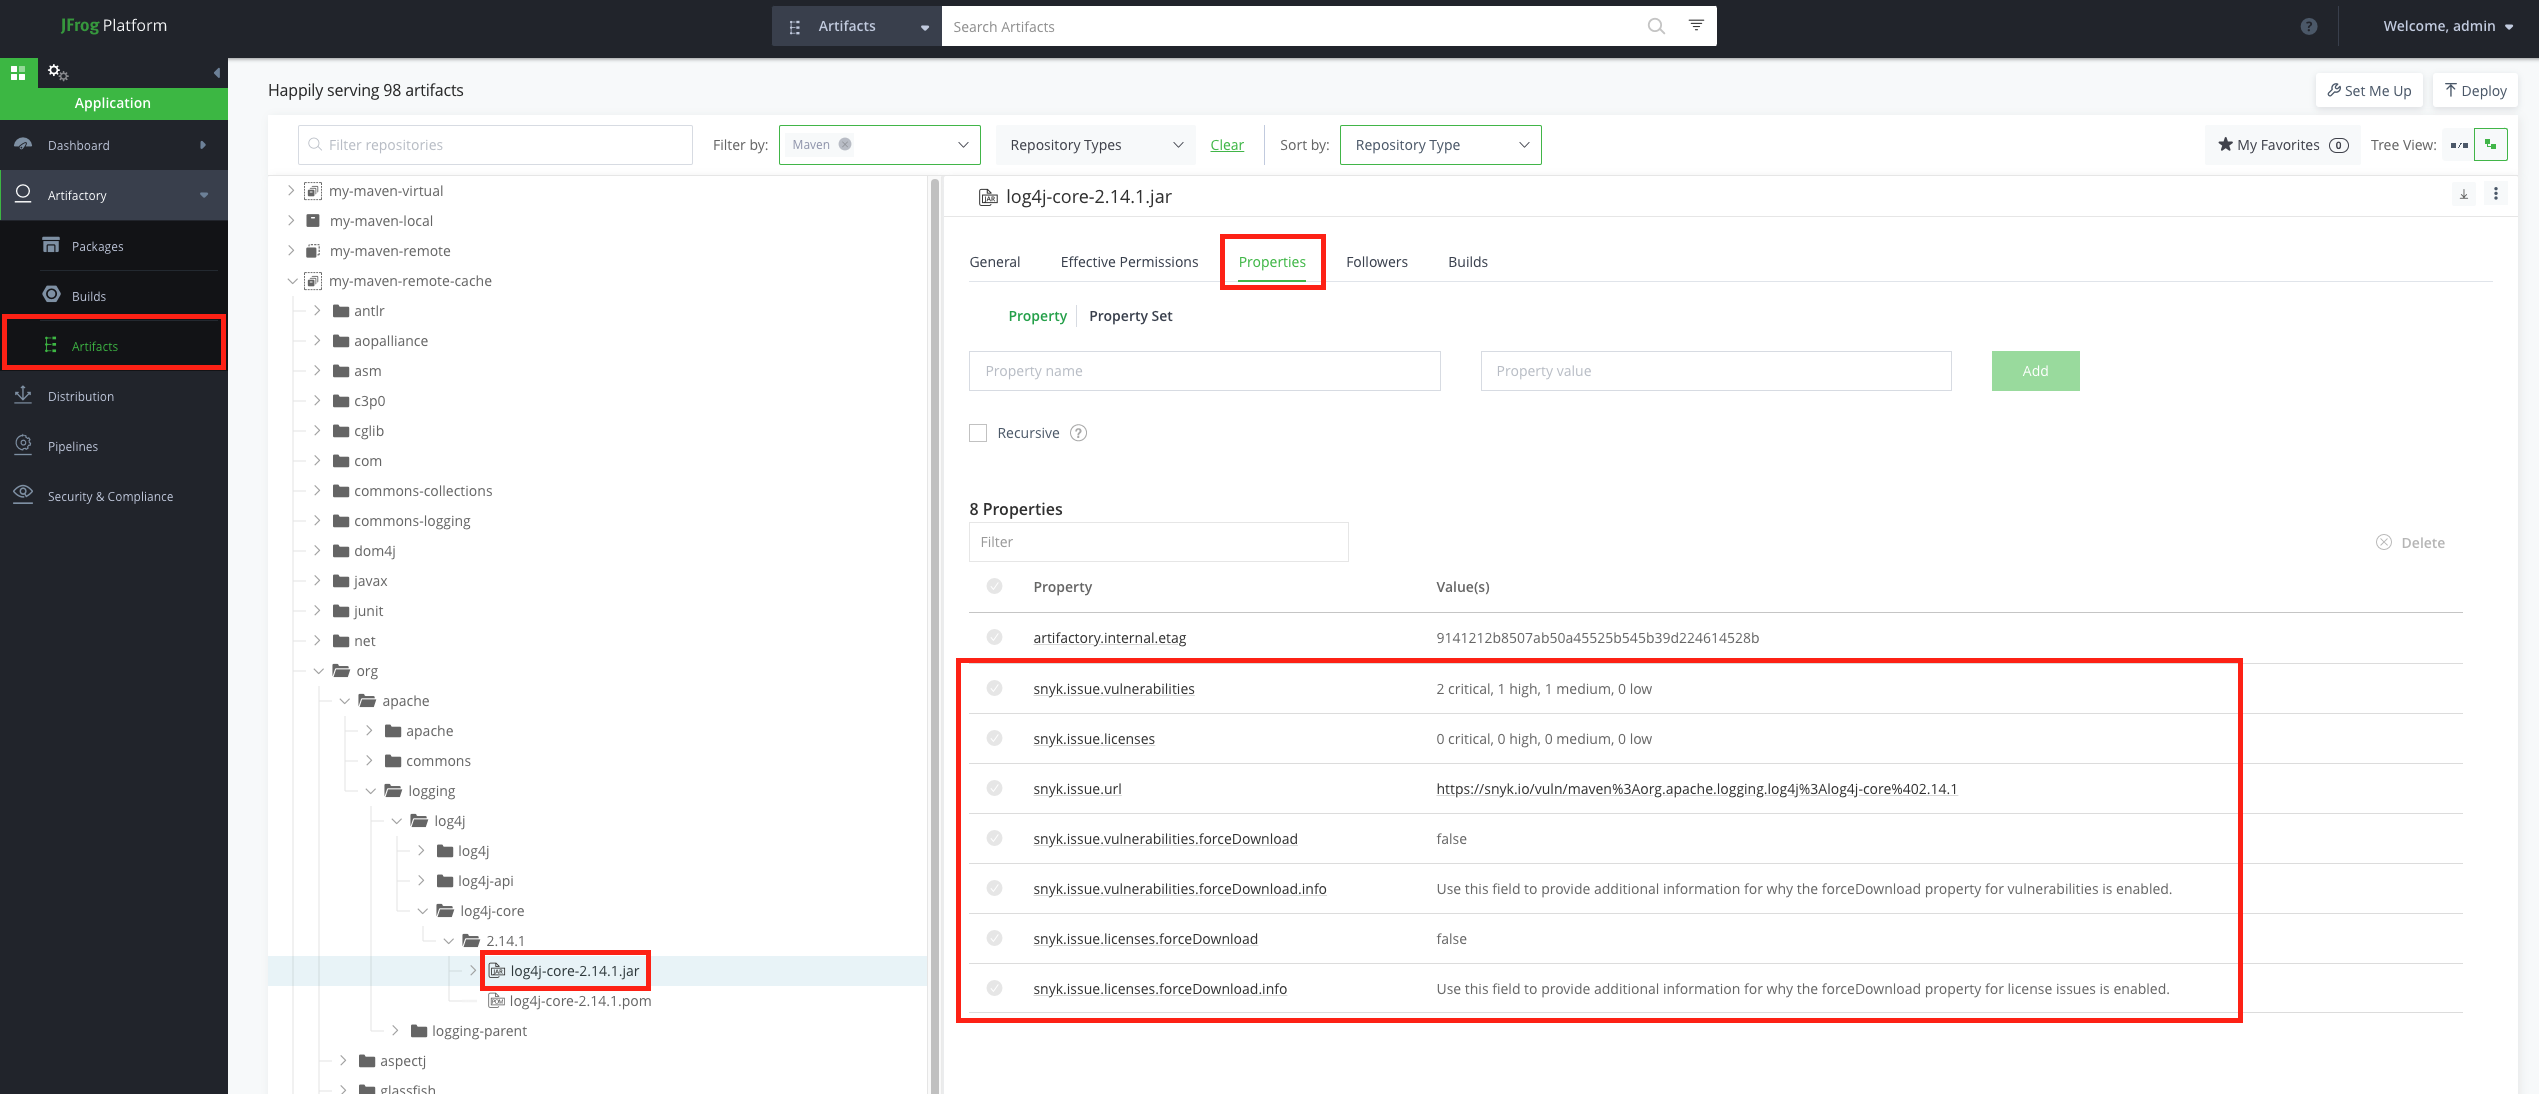2539x1094 pixels.
Task: Click the search magnifier icon
Action: [x=1656, y=26]
